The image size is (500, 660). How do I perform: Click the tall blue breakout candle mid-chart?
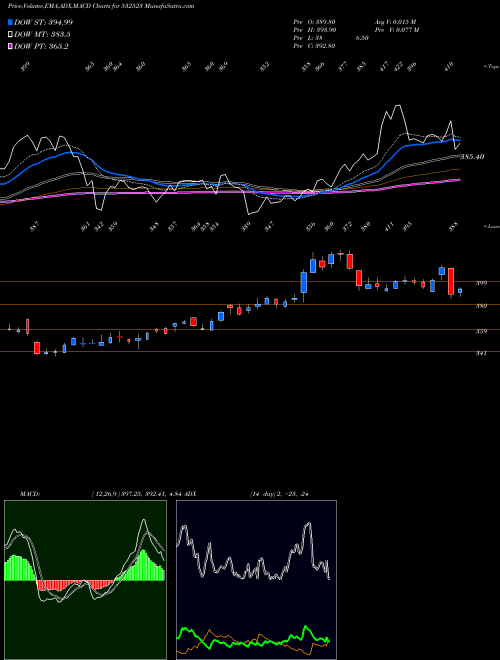tap(304, 282)
